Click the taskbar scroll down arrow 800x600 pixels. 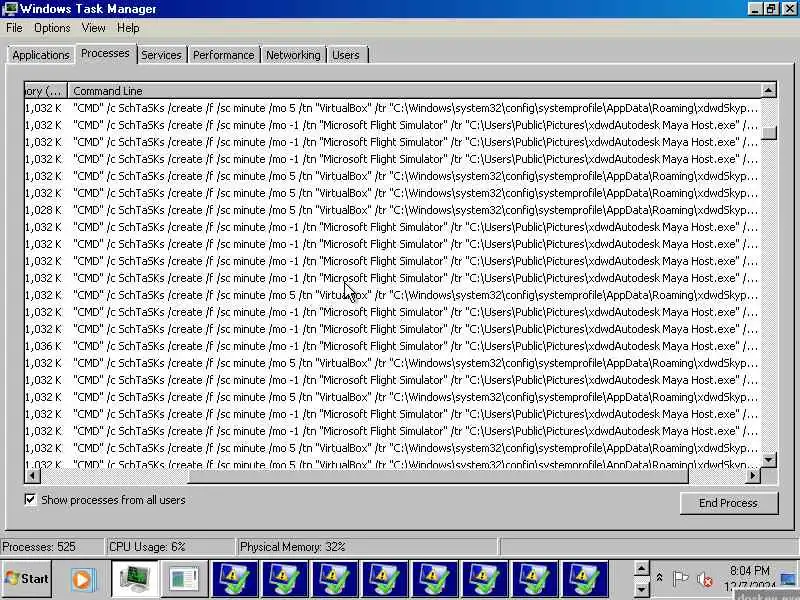[x=641, y=589]
